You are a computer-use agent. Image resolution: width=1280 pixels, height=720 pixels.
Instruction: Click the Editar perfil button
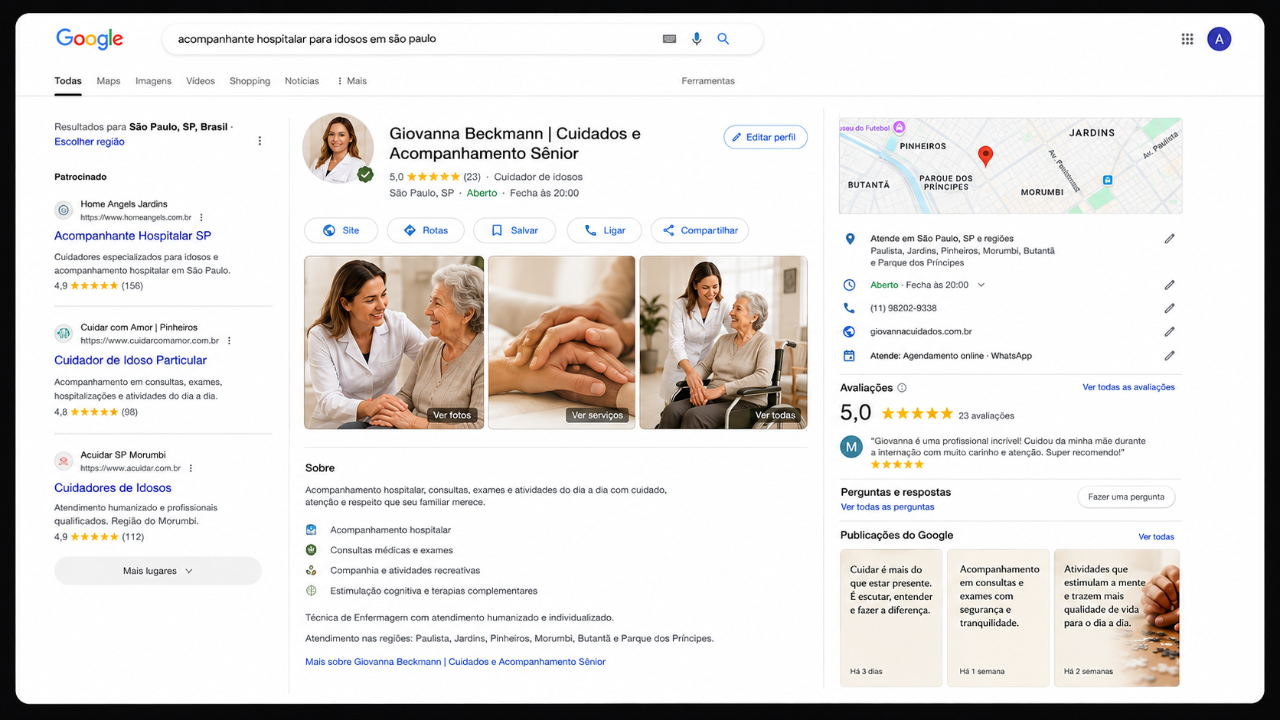point(765,137)
